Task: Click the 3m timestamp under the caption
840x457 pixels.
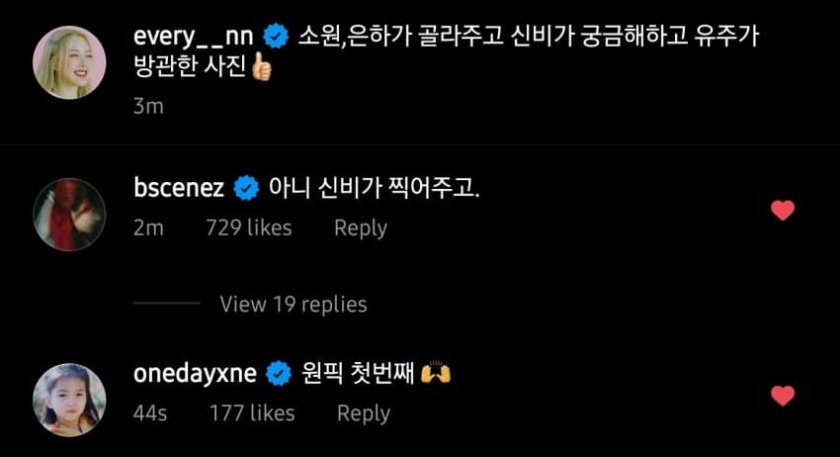Action: tap(147, 107)
